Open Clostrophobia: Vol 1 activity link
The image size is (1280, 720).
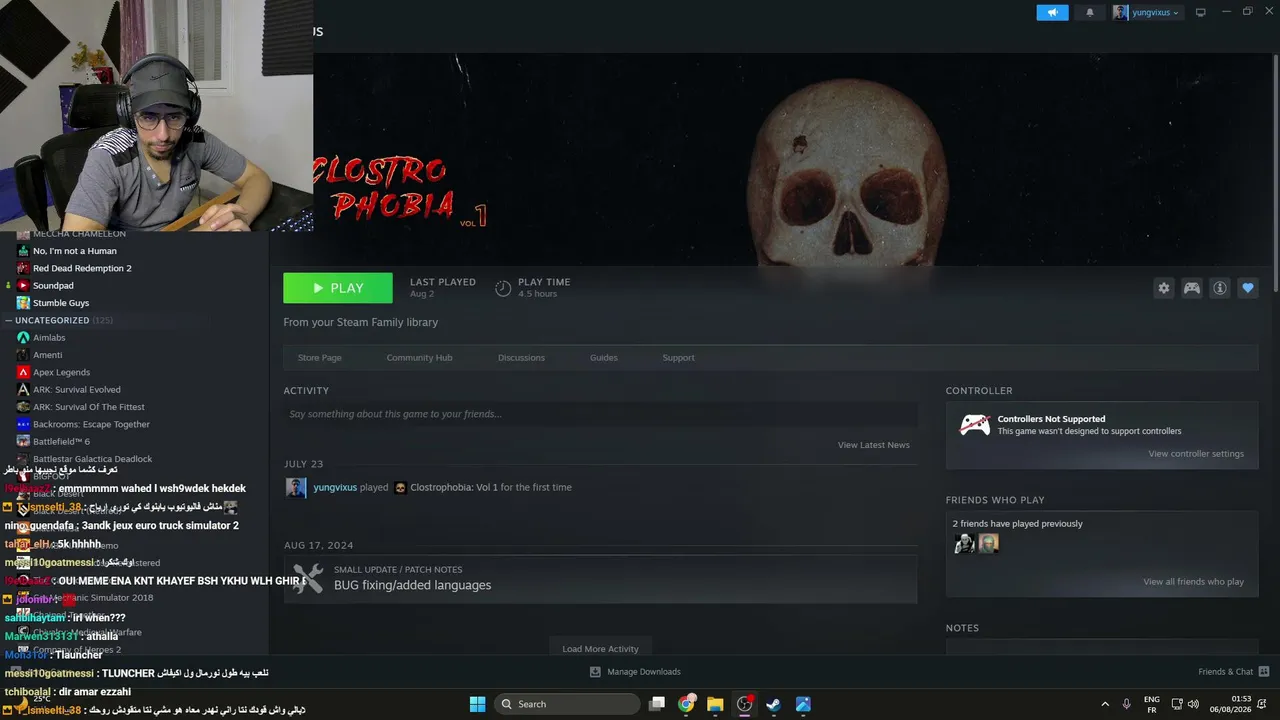[454, 488]
